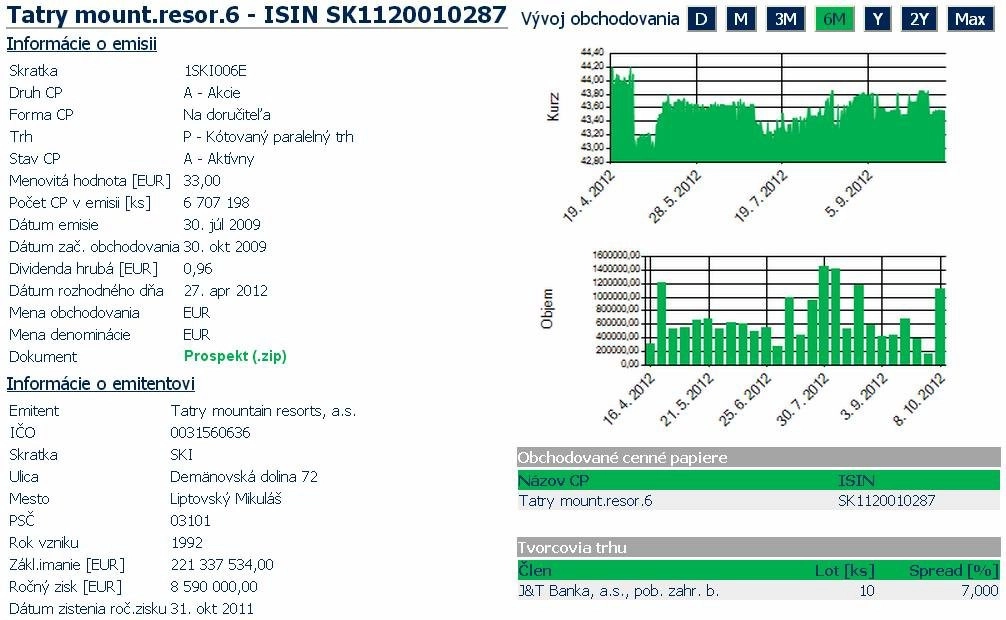
Task: Open the Objem volume chart
Action: pyautogui.click(x=794, y=310)
